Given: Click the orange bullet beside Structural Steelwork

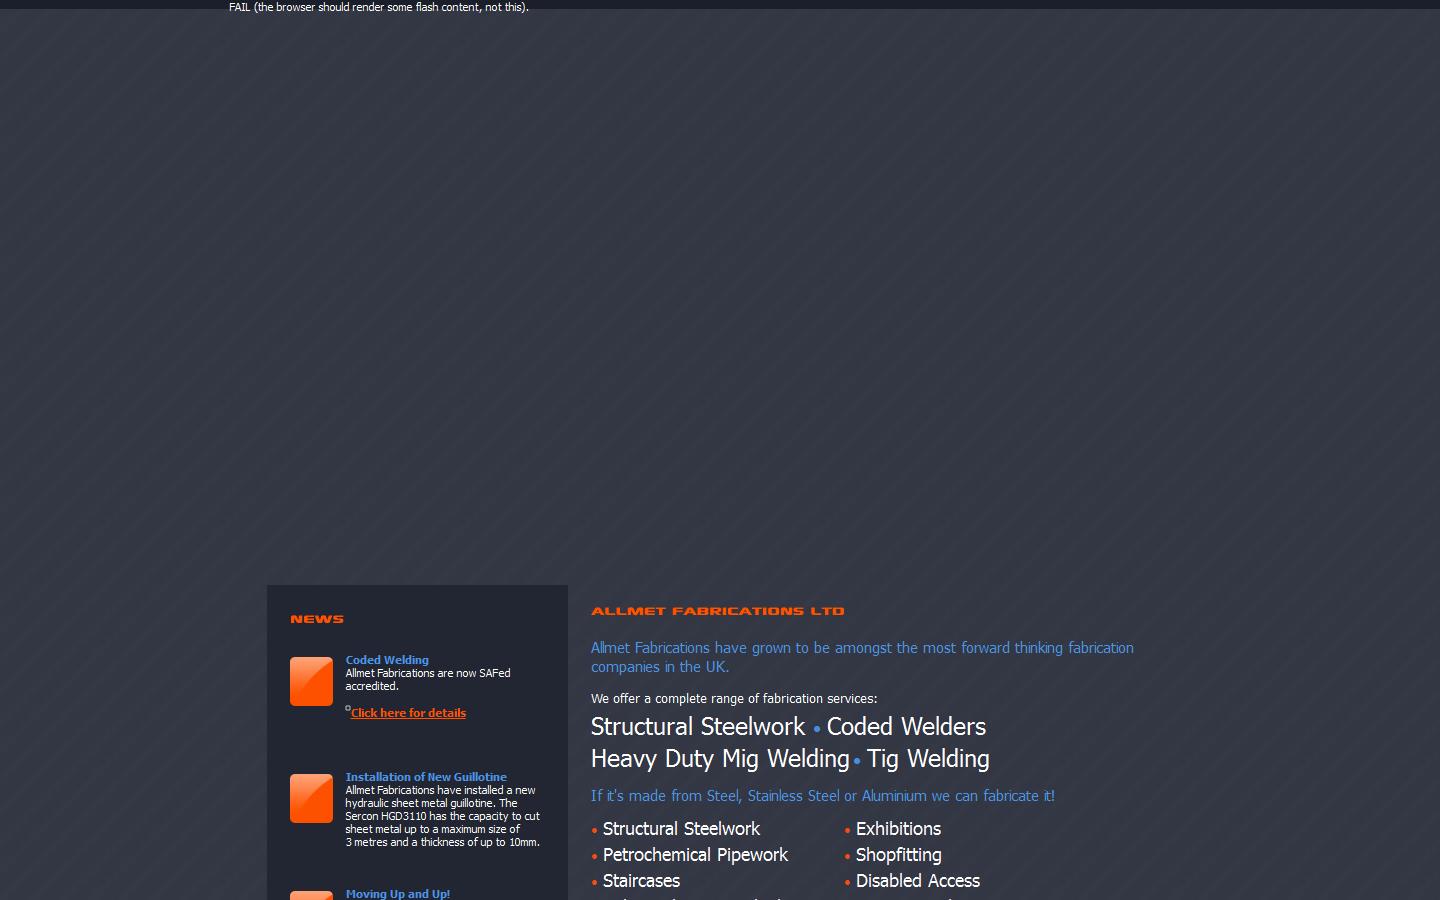Looking at the screenshot, I should pyautogui.click(x=594, y=830).
